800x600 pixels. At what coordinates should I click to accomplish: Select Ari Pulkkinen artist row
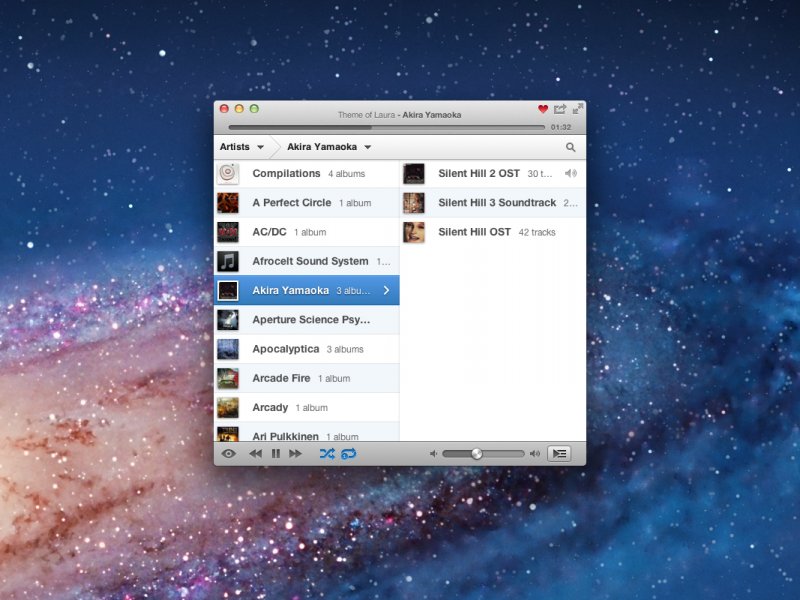[307, 432]
